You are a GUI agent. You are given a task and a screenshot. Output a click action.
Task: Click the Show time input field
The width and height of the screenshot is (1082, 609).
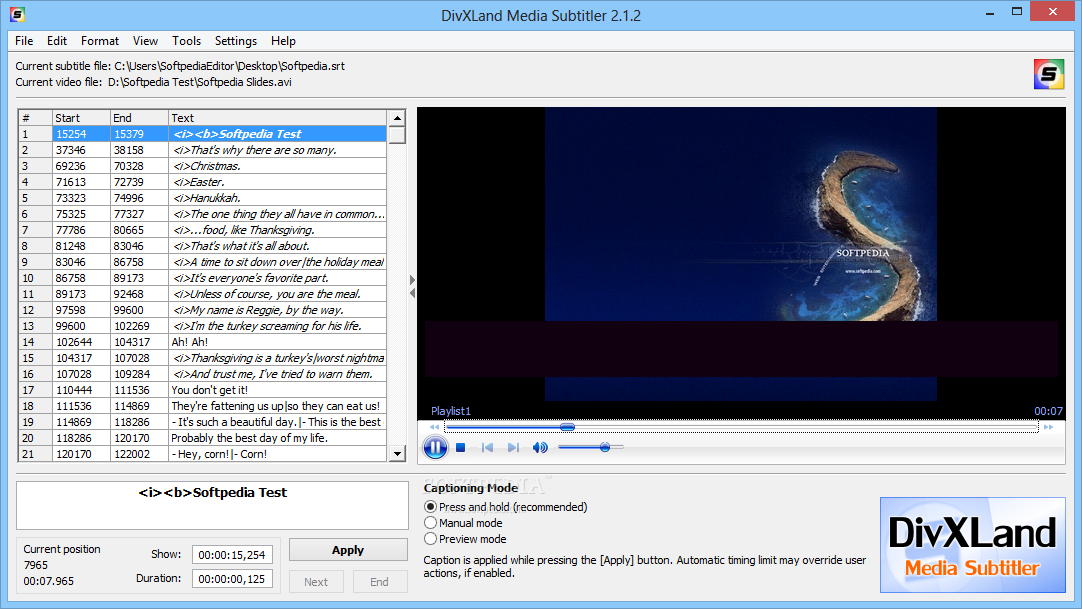coord(232,555)
